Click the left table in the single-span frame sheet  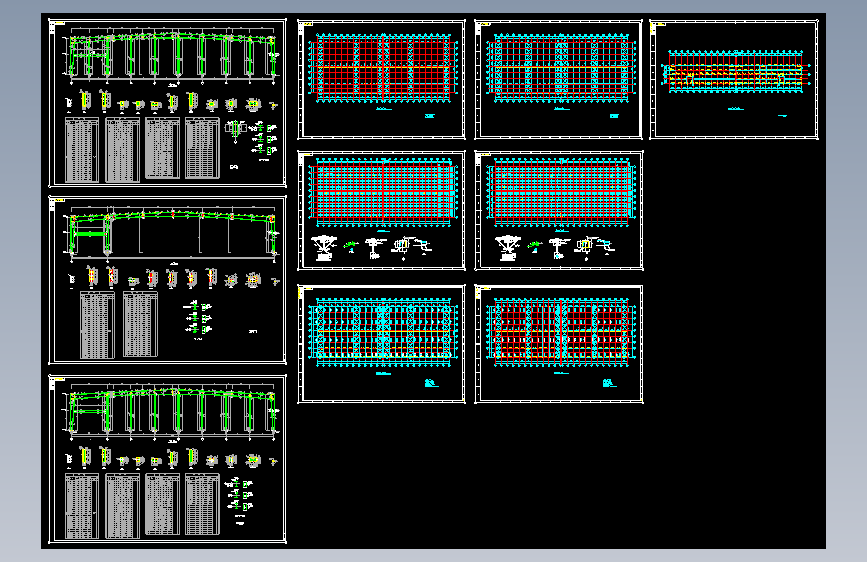(97, 325)
